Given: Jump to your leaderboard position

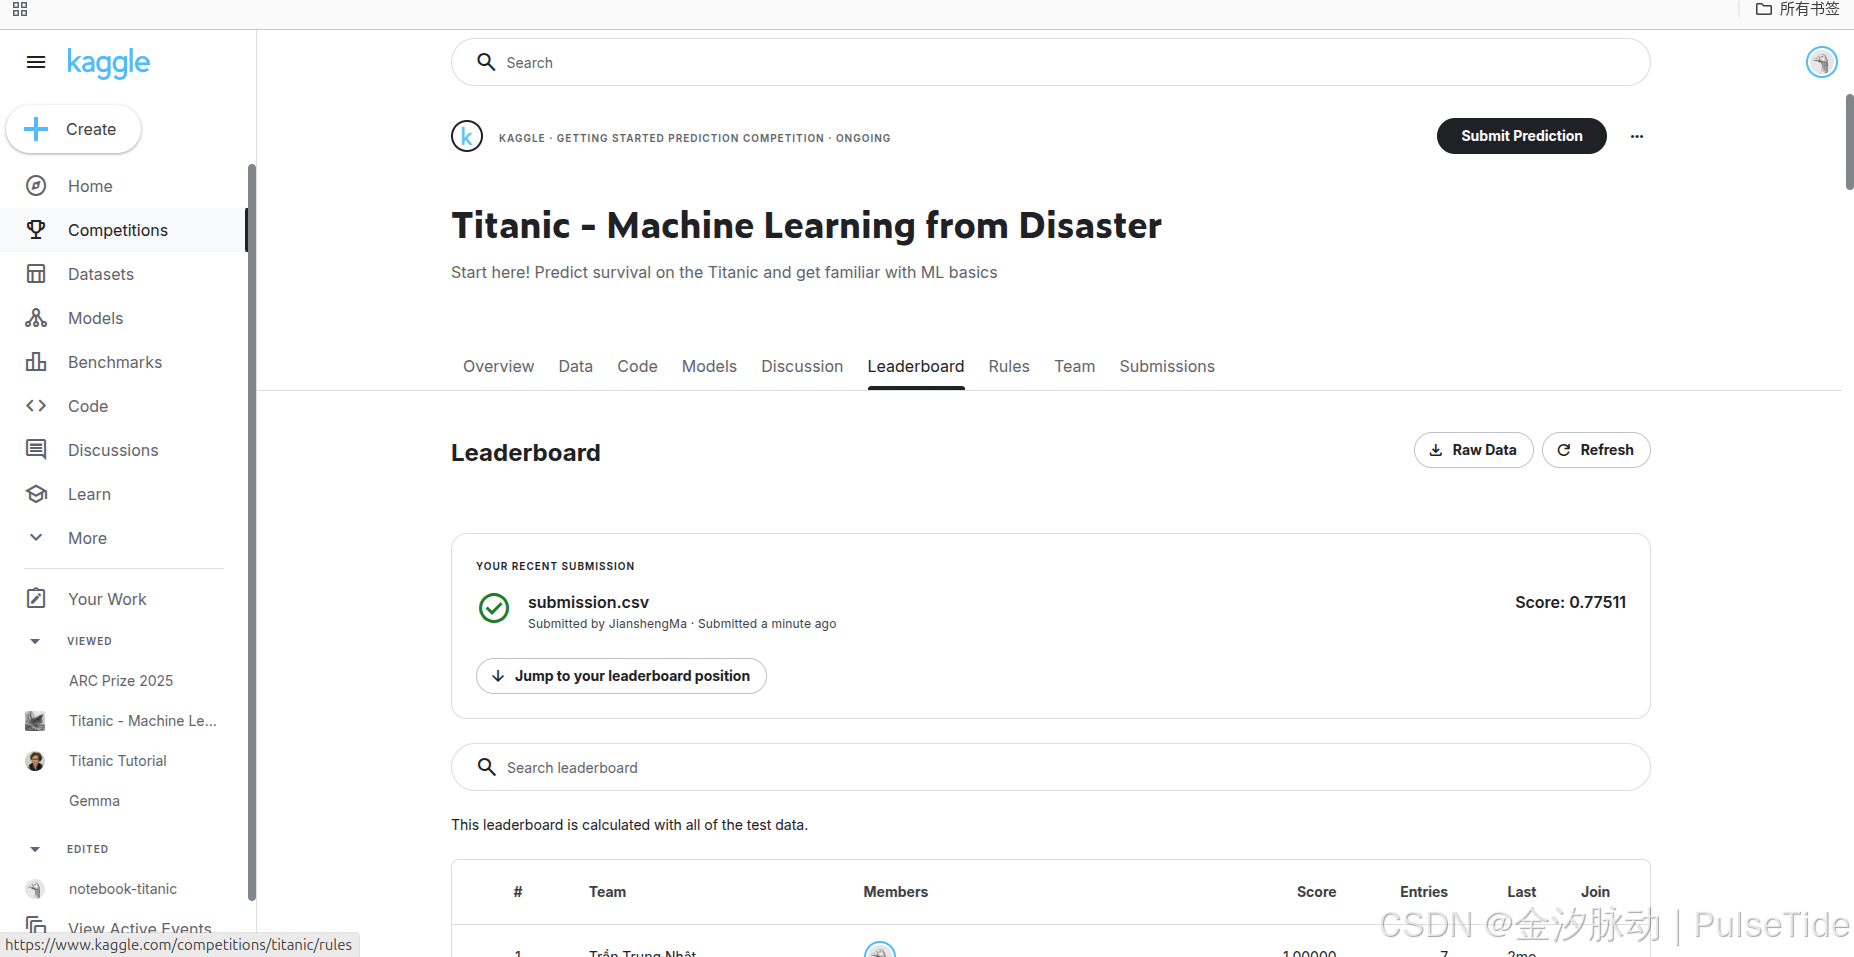Looking at the screenshot, I should [x=621, y=676].
